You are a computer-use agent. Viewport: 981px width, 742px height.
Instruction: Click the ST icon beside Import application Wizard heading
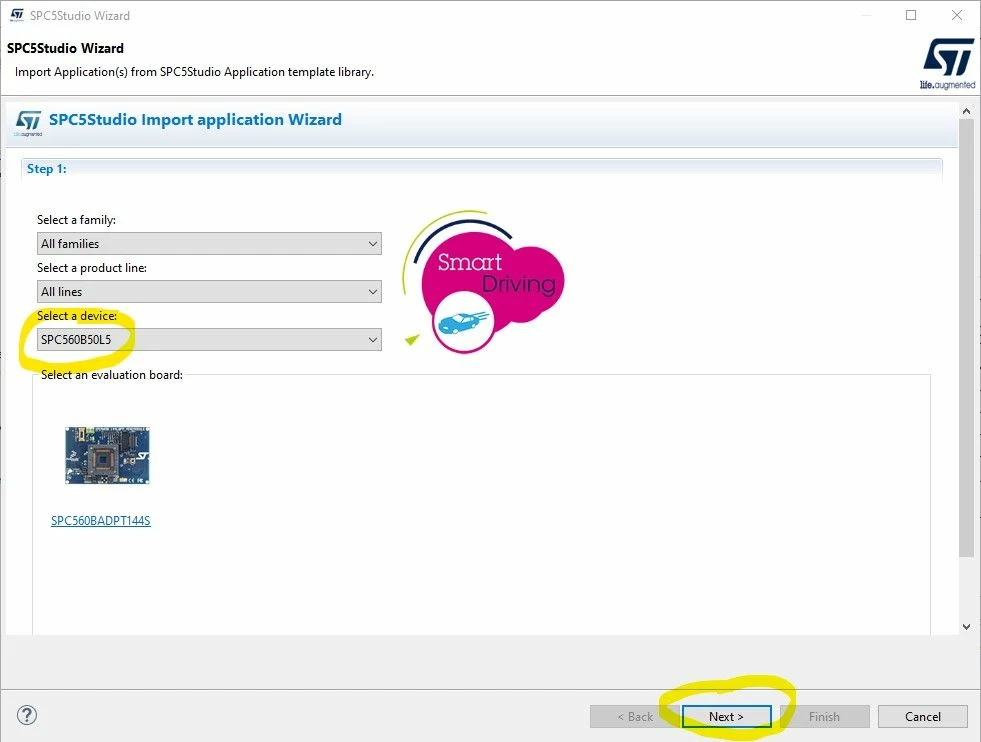[28, 121]
